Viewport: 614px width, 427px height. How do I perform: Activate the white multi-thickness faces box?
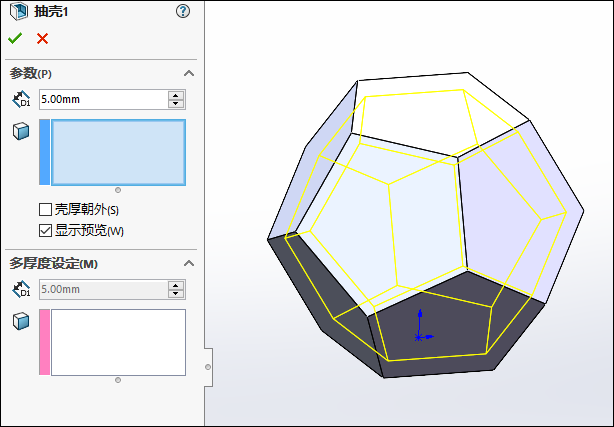(x=118, y=342)
